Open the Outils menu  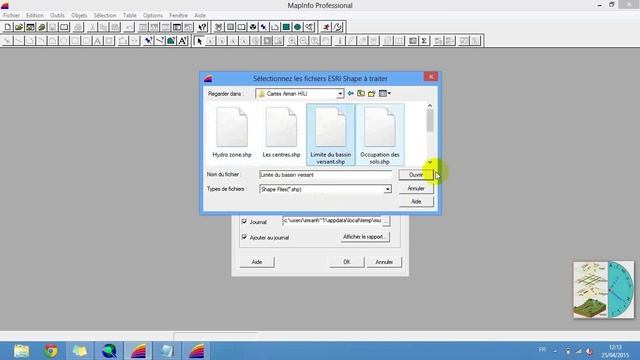coord(57,16)
